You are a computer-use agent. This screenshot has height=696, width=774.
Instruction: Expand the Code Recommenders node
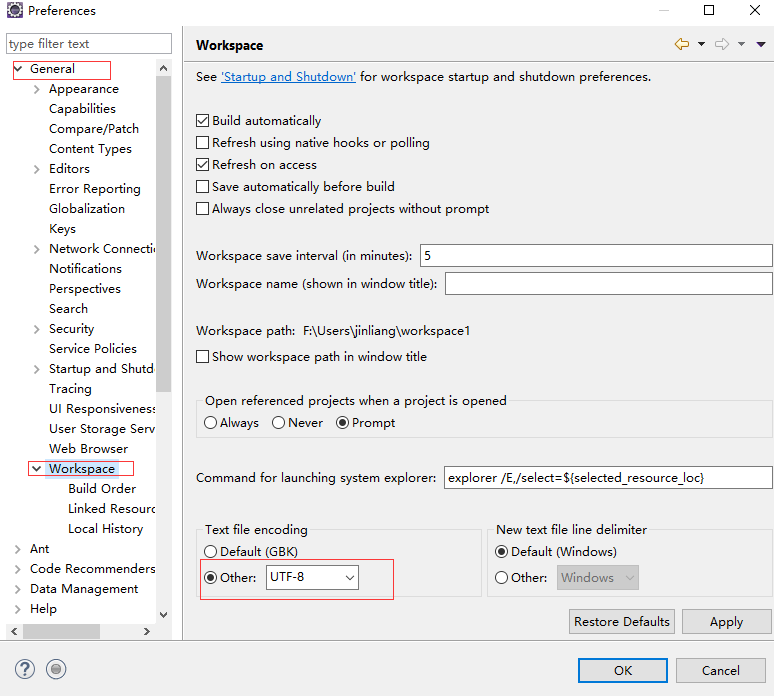pos(18,569)
